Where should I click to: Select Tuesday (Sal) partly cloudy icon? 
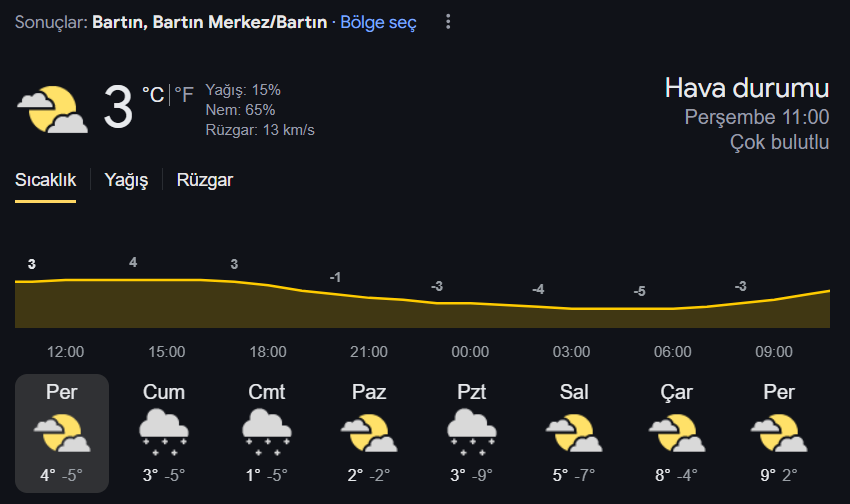click(574, 432)
